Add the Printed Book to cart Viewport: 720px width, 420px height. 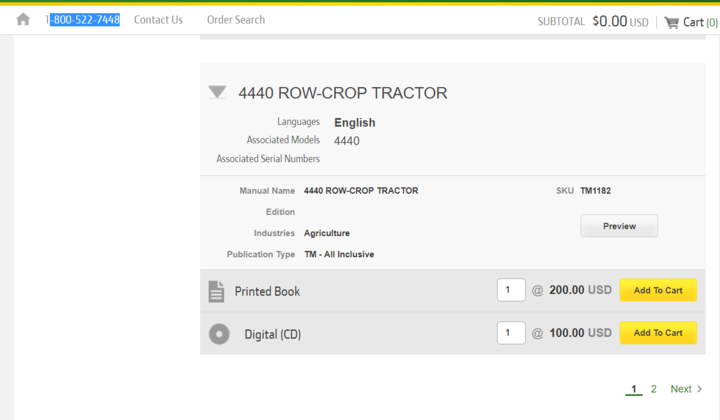[x=658, y=290]
